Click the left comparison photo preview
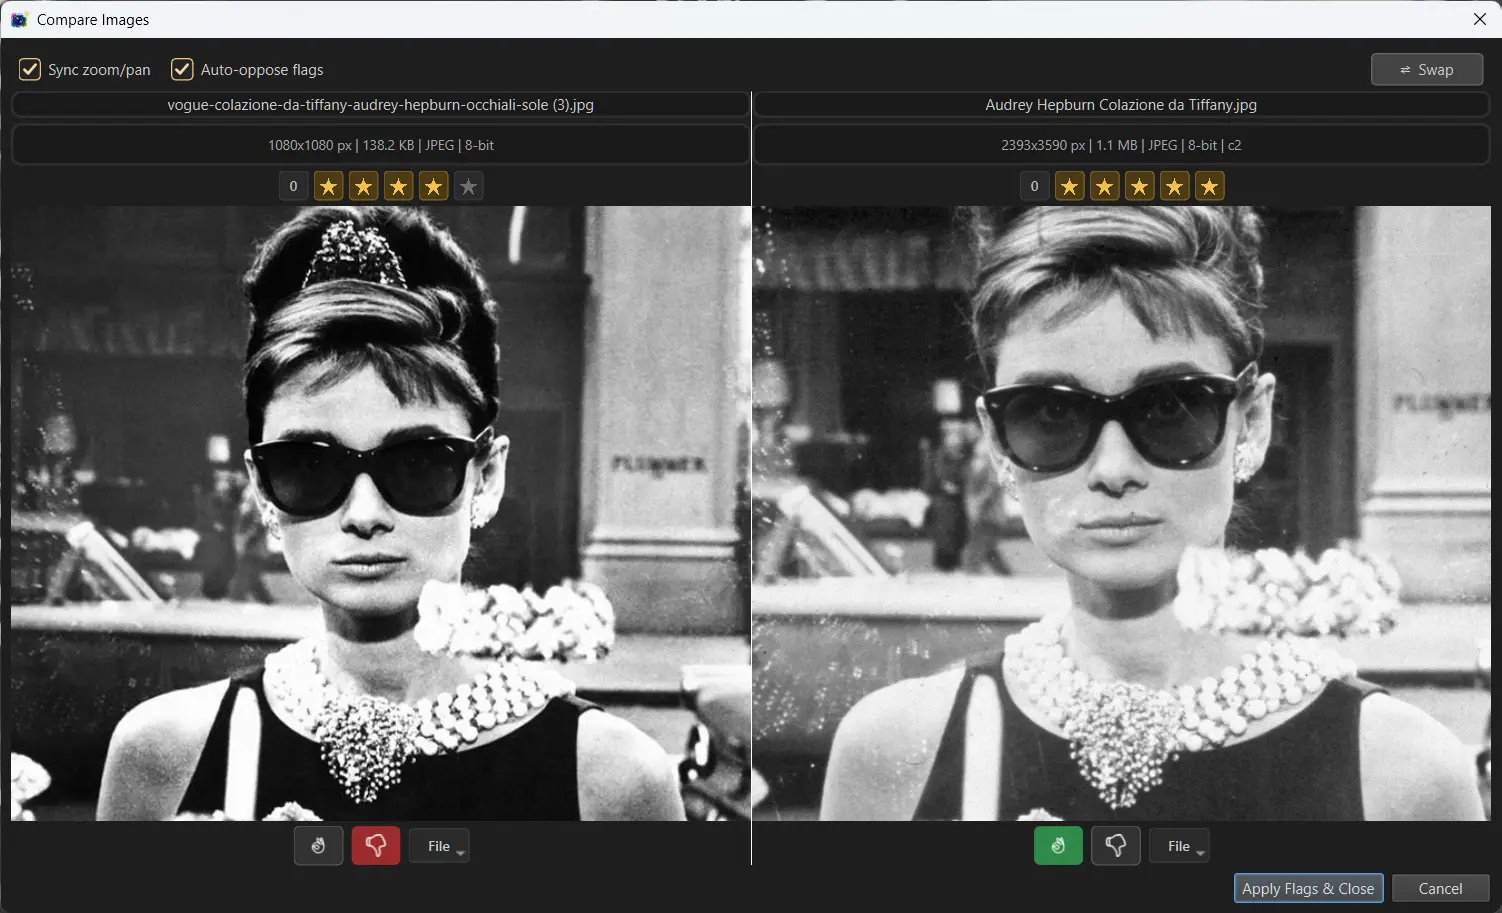The width and height of the screenshot is (1502, 913). tap(380, 513)
